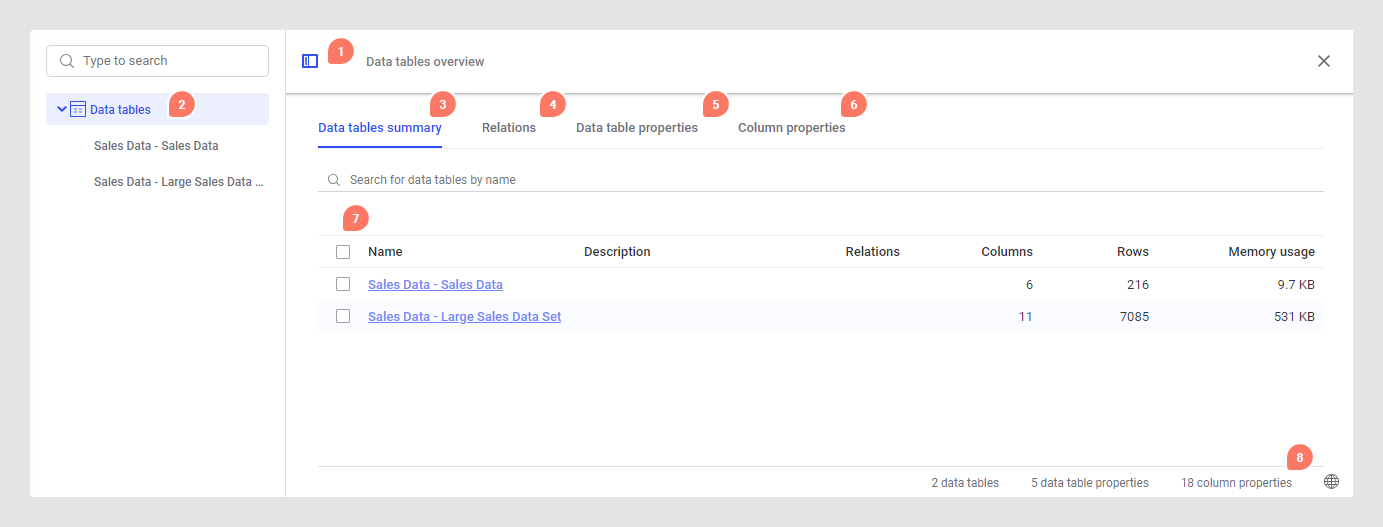Select Sales Data - Sales Data in tree
1383x527 pixels.
coord(156,146)
